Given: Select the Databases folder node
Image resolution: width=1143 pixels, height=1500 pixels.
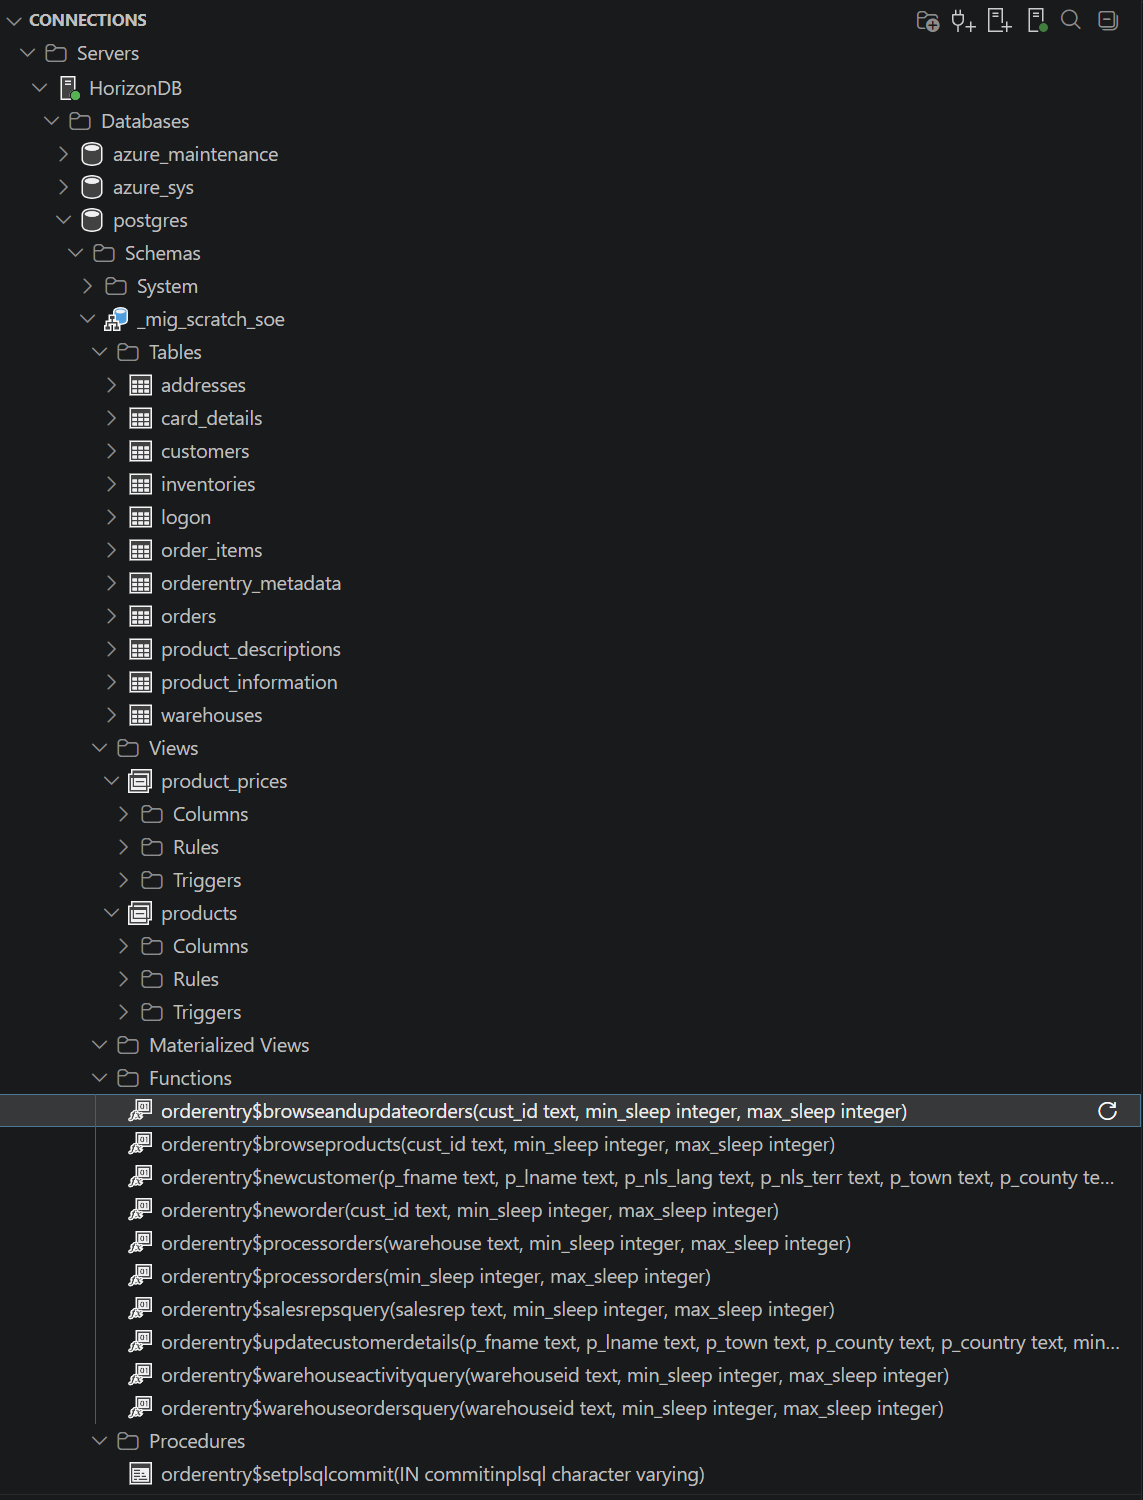Looking at the screenshot, I should click(x=145, y=121).
